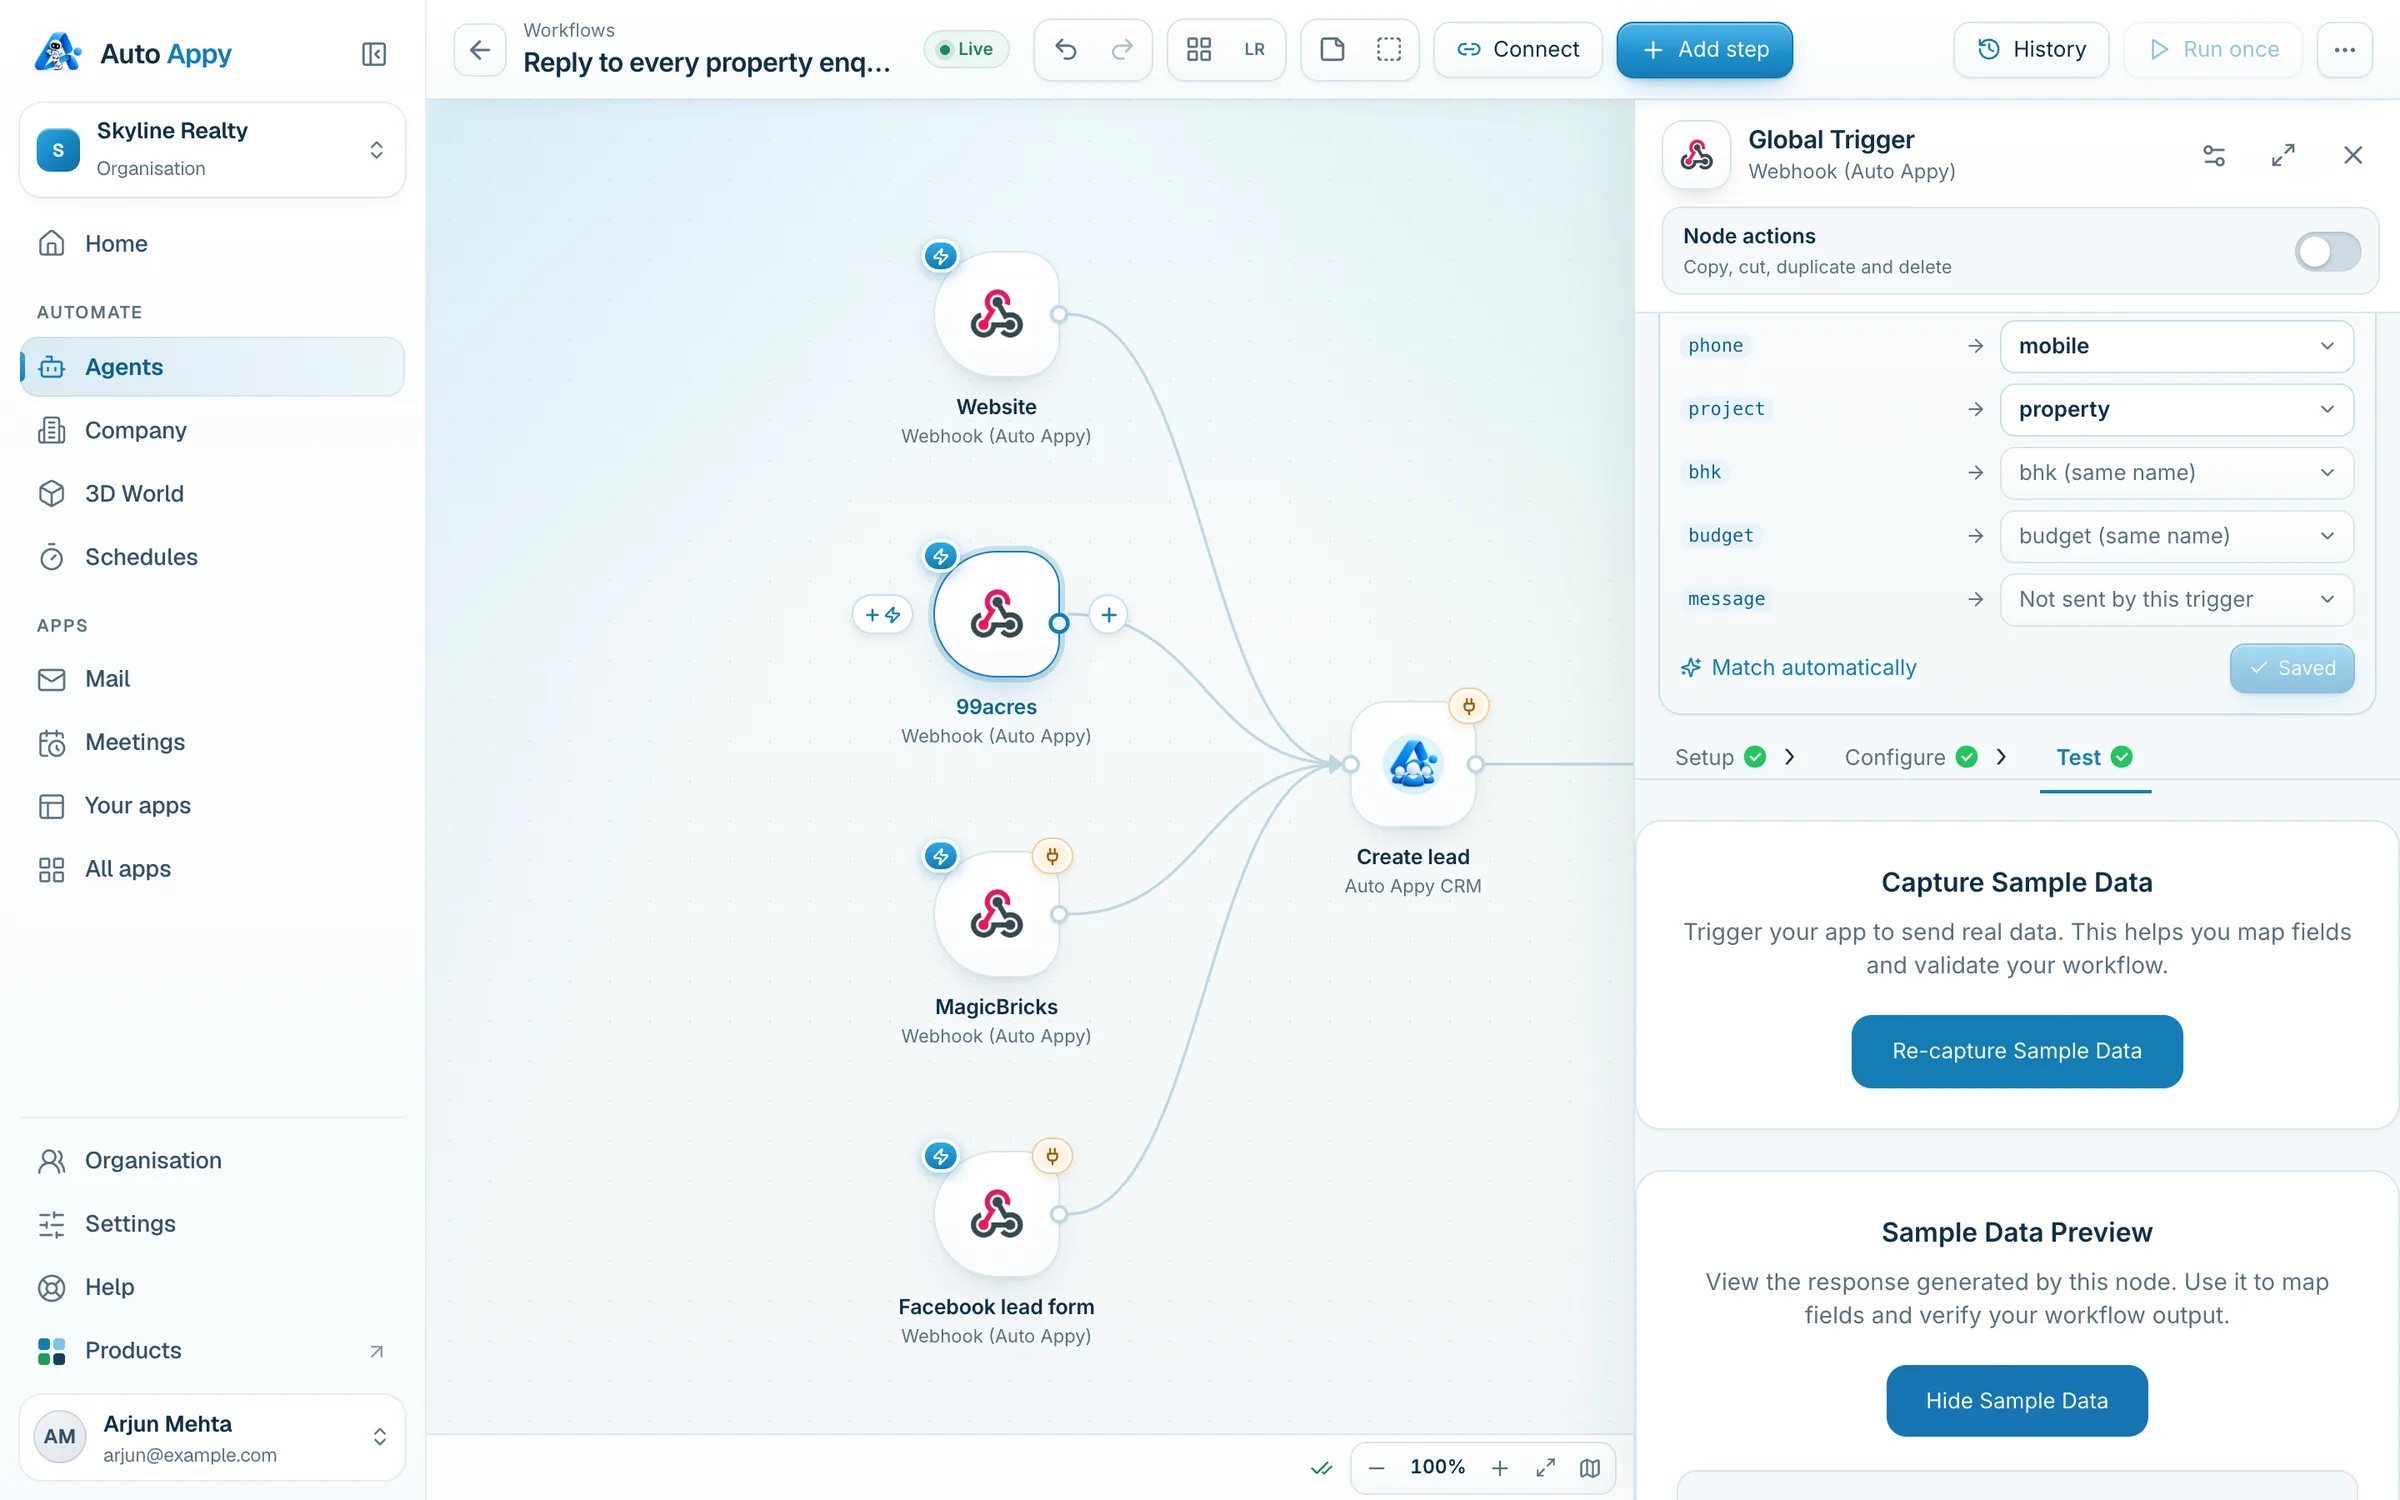The height and width of the screenshot is (1500, 2400).
Task: Add another trigger beside 99acres node
Action: (x=882, y=615)
